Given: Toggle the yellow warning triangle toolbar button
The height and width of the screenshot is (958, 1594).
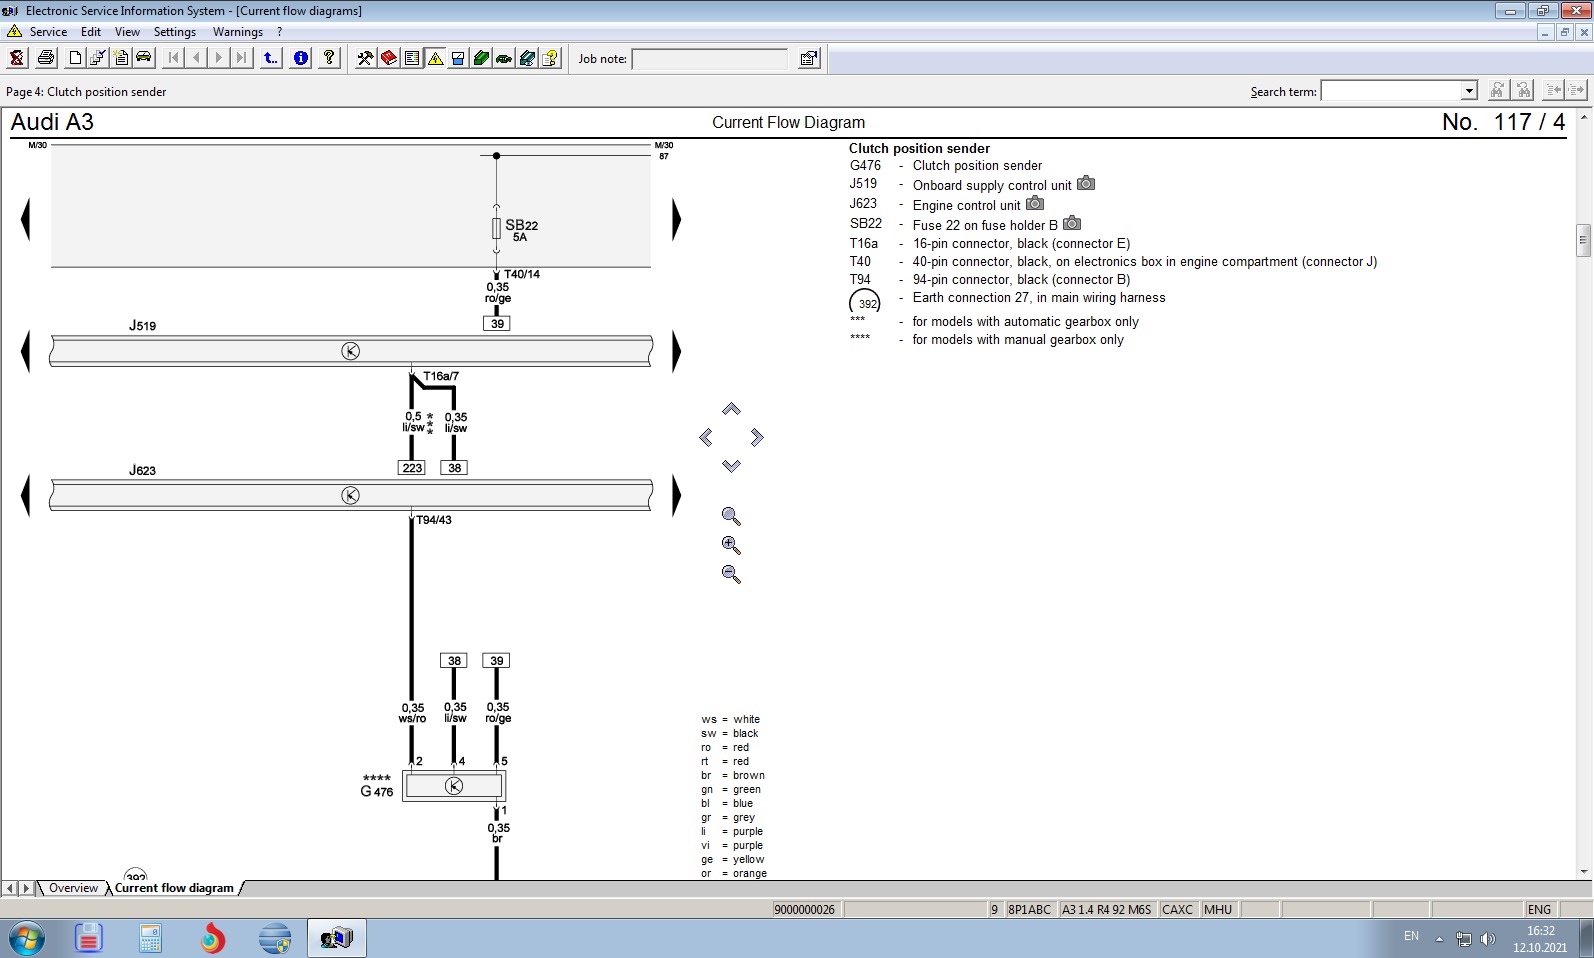Looking at the screenshot, I should [436, 58].
